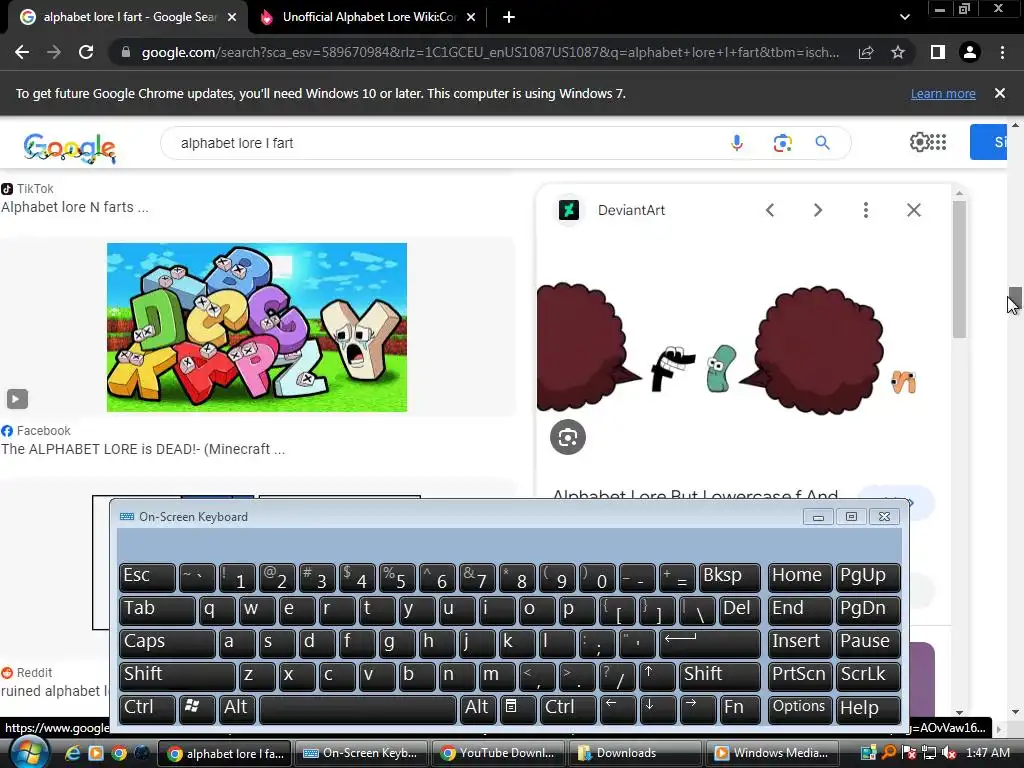Click the search box with alphabet lore query
The width and height of the screenshot is (1024, 768).
click(x=444, y=143)
